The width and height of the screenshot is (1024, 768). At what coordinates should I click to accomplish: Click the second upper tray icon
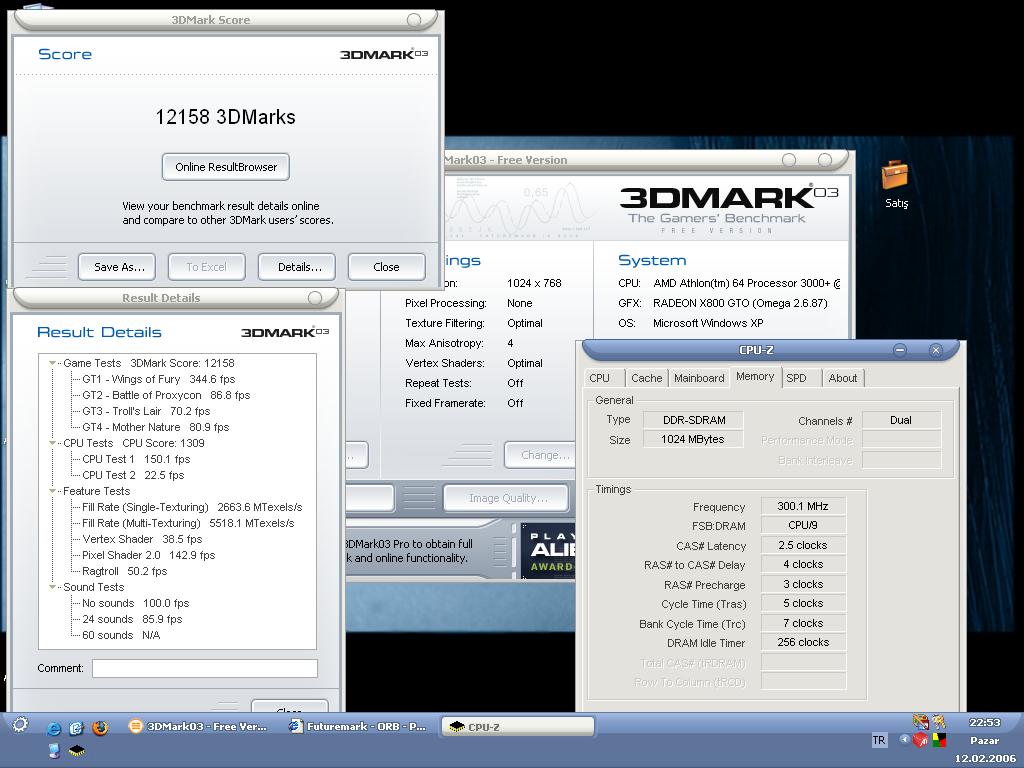pos(939,722)
